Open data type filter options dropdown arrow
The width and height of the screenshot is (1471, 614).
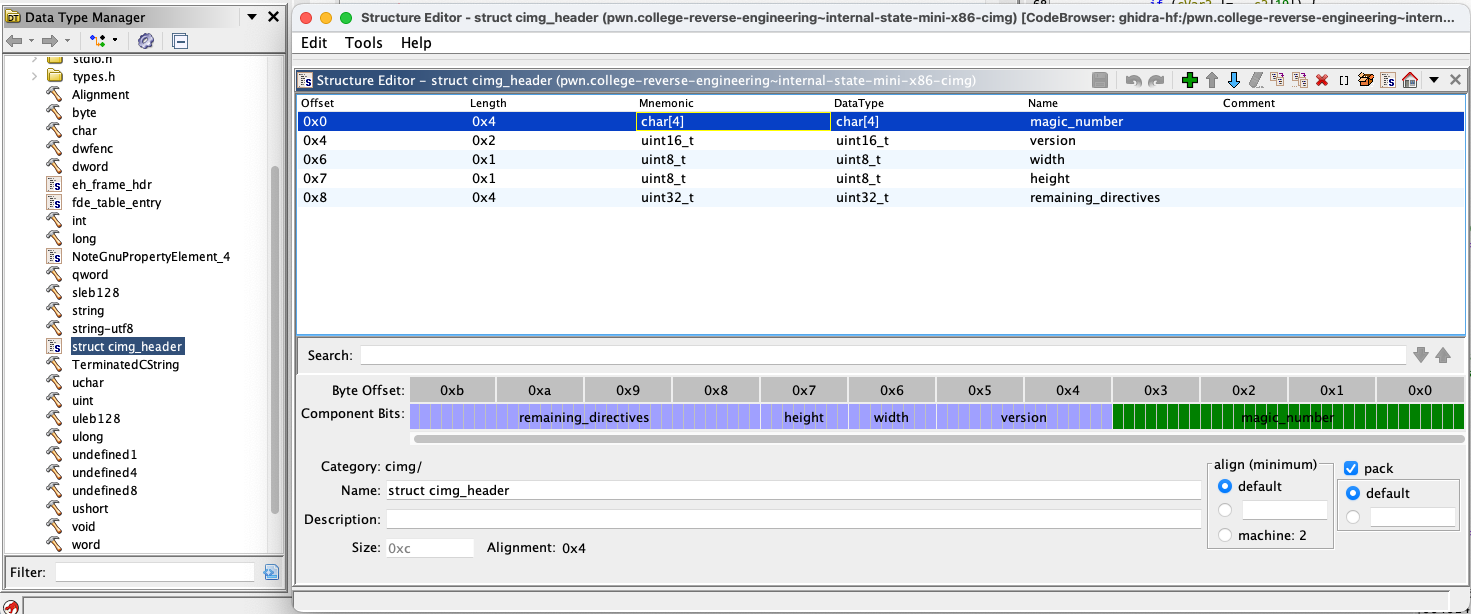[x=114, y=41]
